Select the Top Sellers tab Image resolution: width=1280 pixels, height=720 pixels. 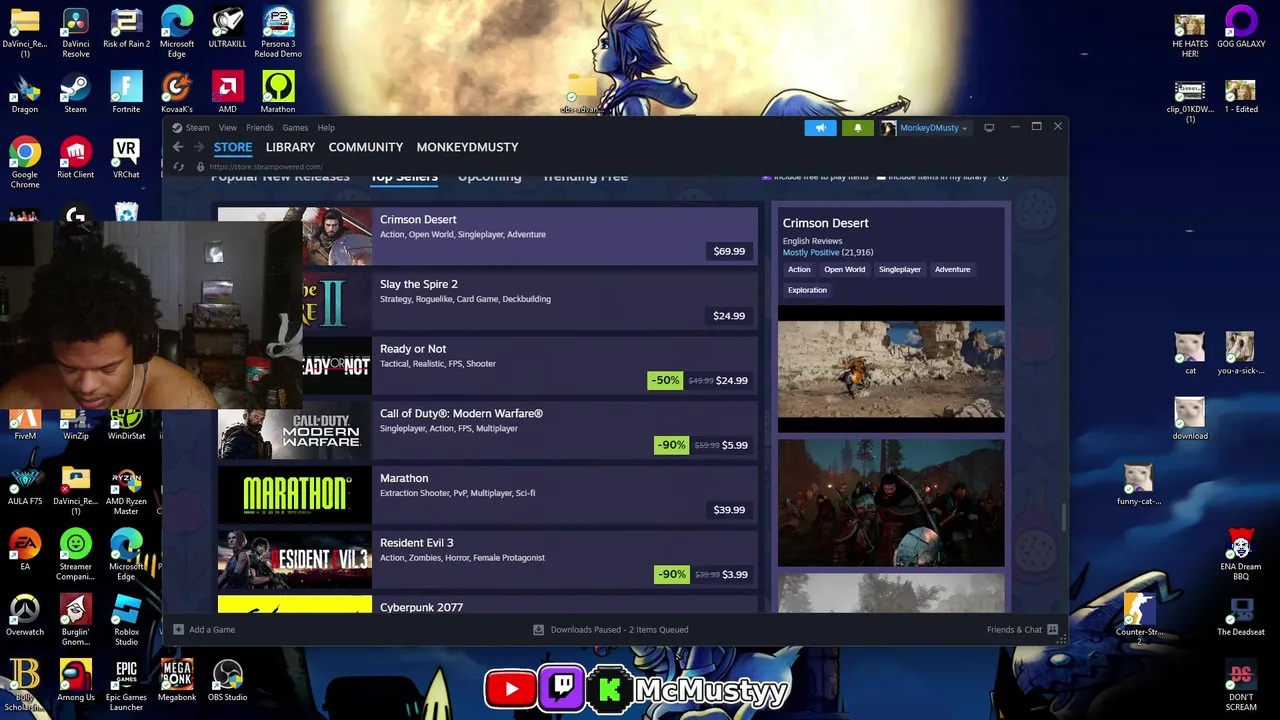pos(404,177)
